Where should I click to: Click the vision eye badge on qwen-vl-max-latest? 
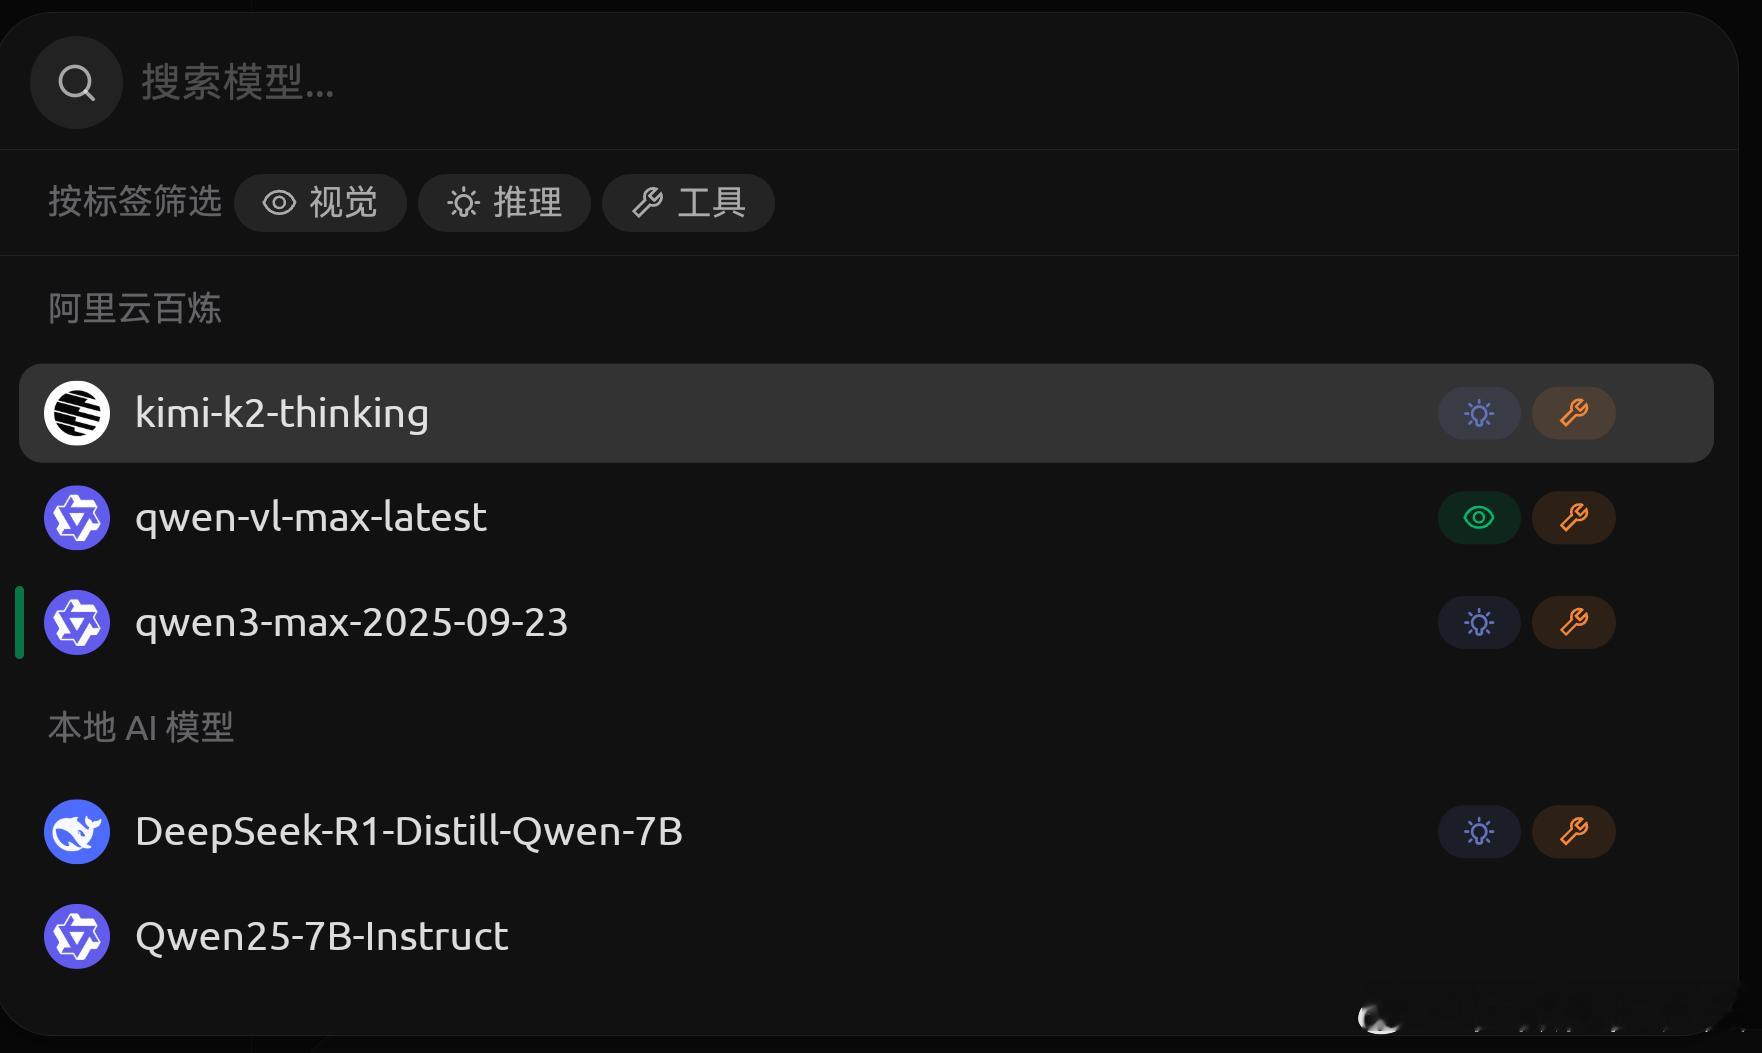click(x=1479, y=518)
